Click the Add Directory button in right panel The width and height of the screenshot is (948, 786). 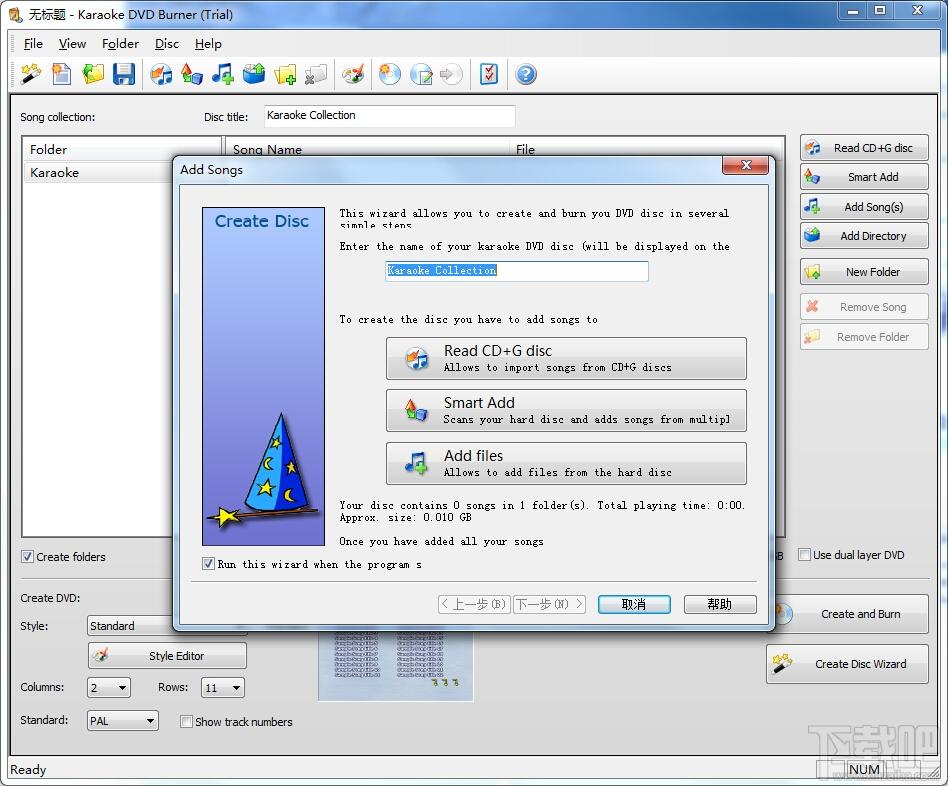864,236
